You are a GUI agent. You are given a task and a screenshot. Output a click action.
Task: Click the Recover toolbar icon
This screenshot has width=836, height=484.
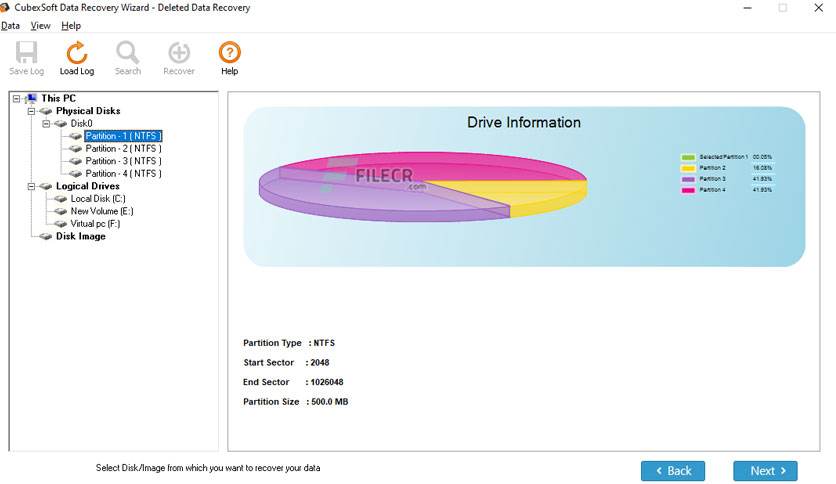point(179,52)
